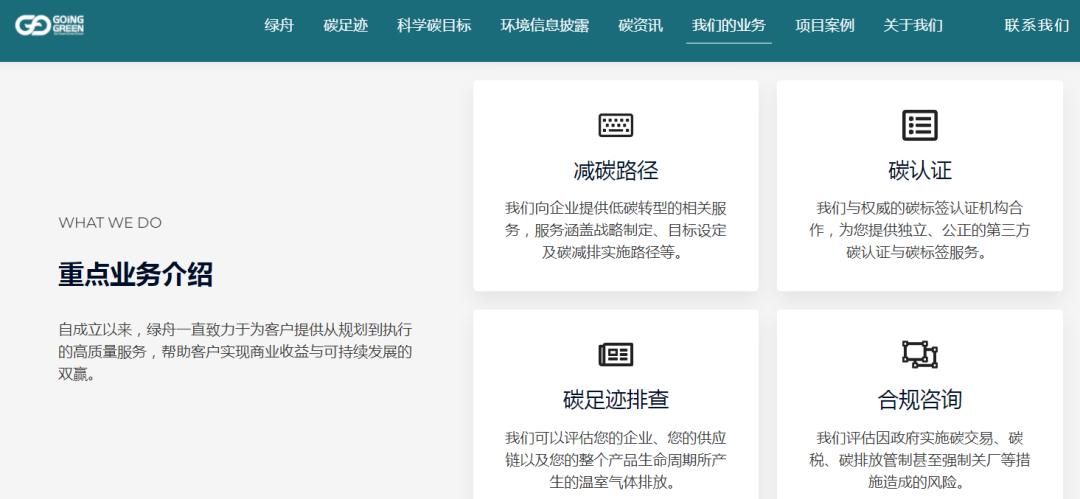
Task: Click the 重点业务介绍 heading
Action: [136, 274]
